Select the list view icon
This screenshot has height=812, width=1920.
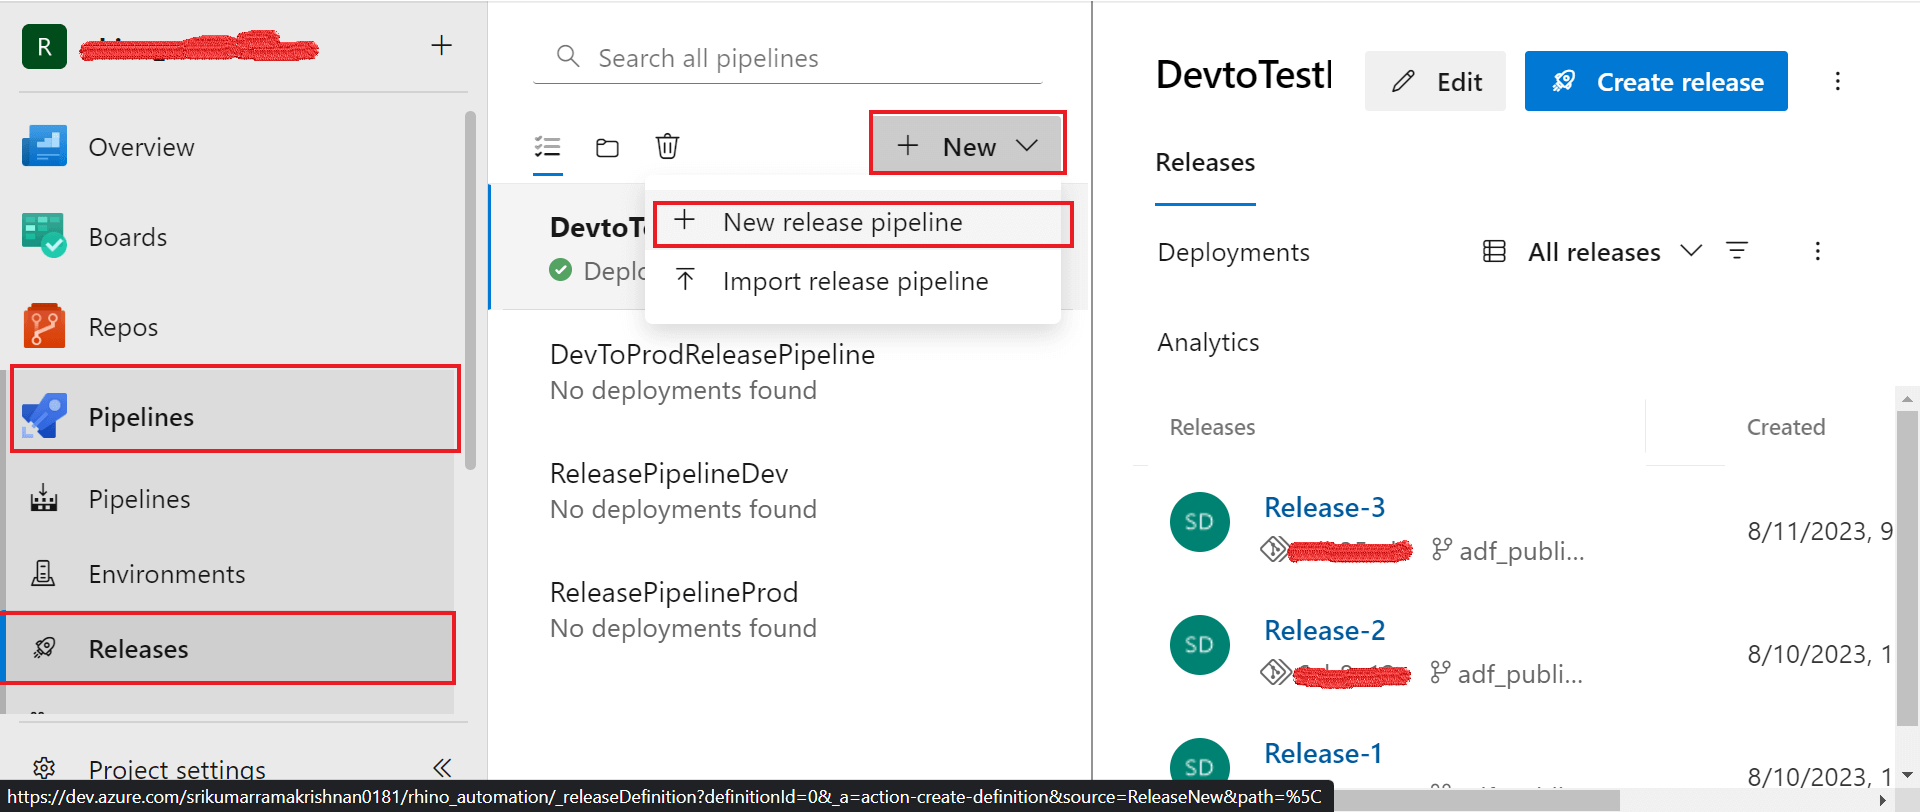click(x=547, y=147)
